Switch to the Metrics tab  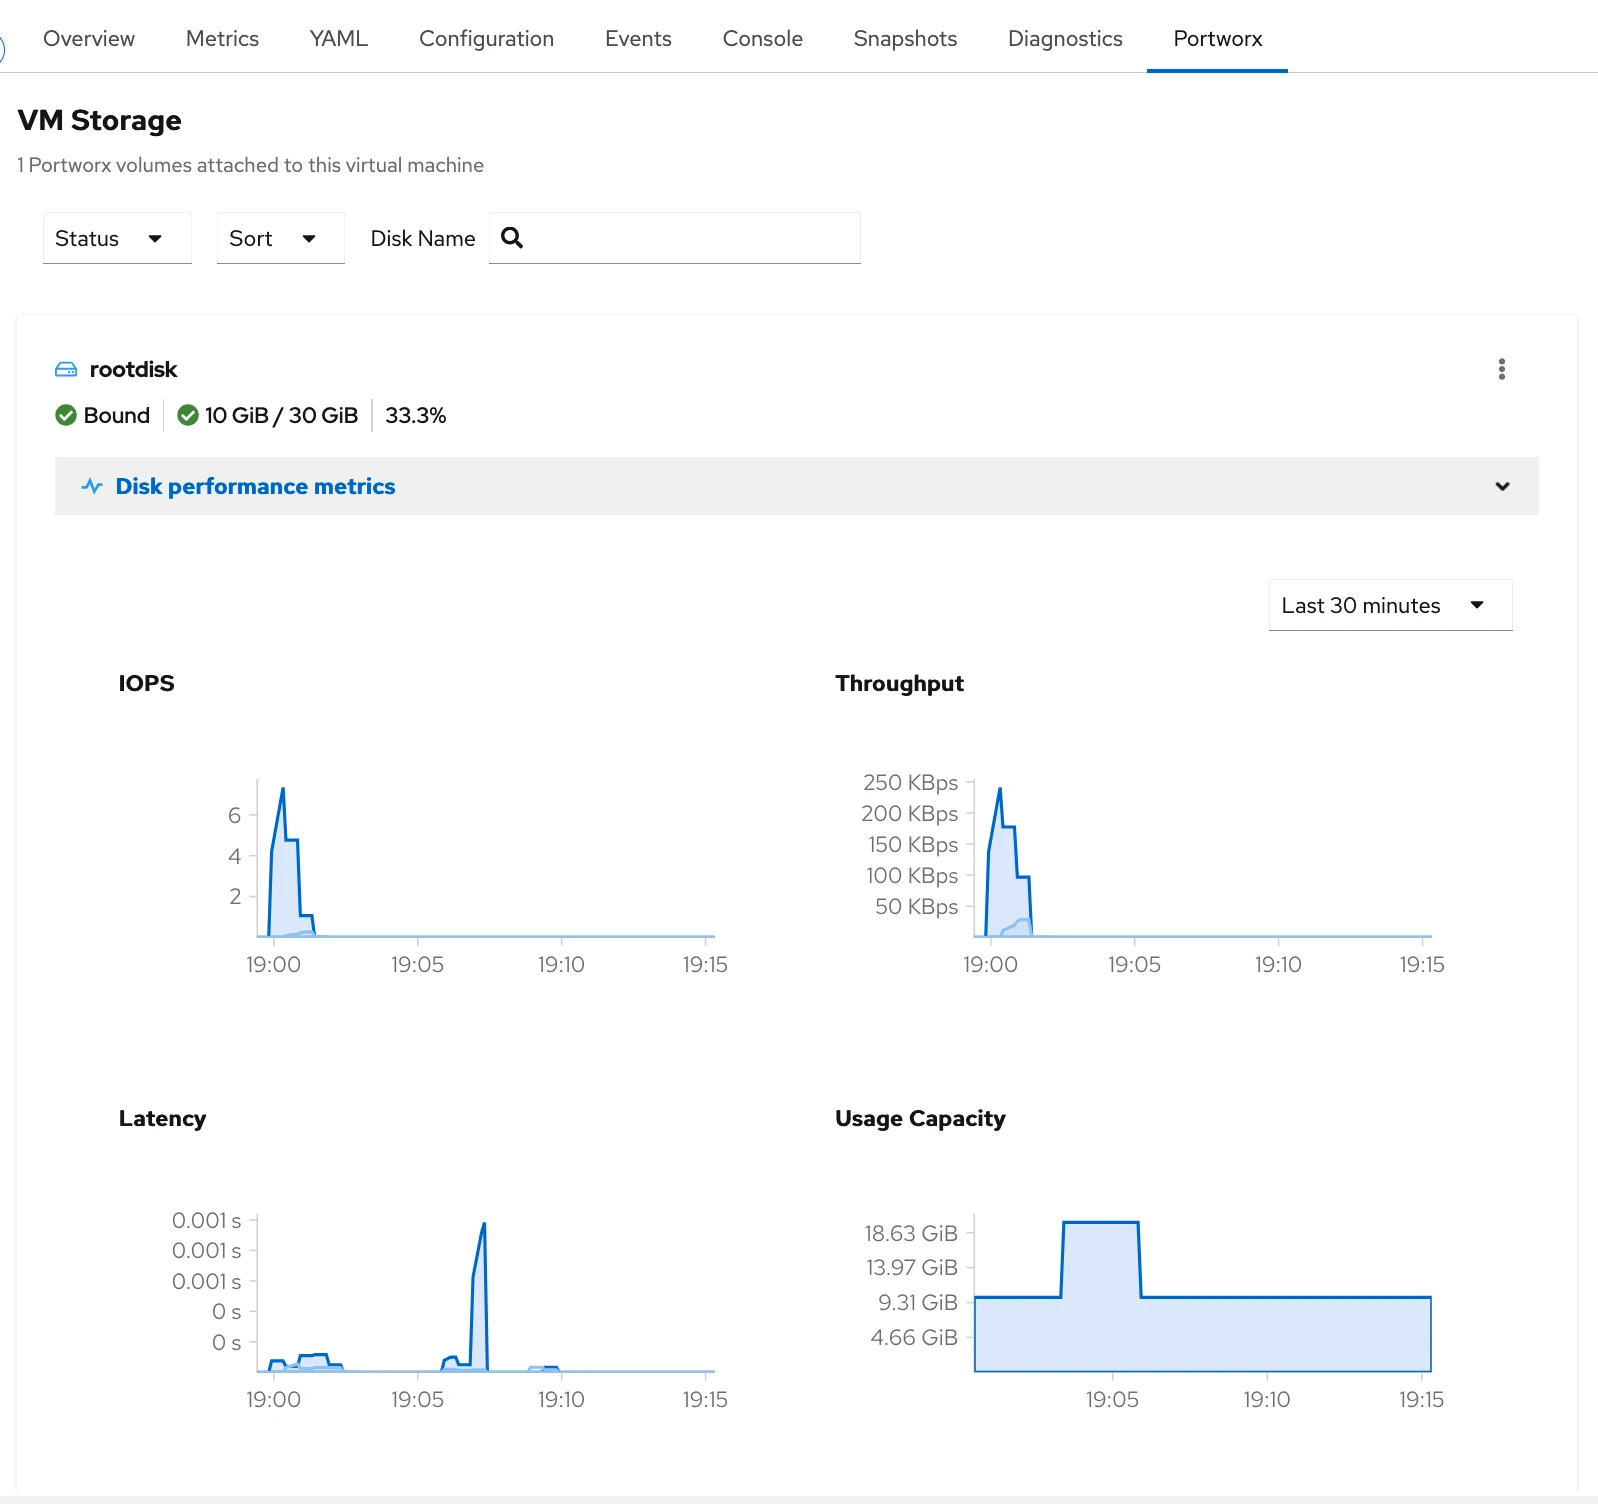point(222,38)
